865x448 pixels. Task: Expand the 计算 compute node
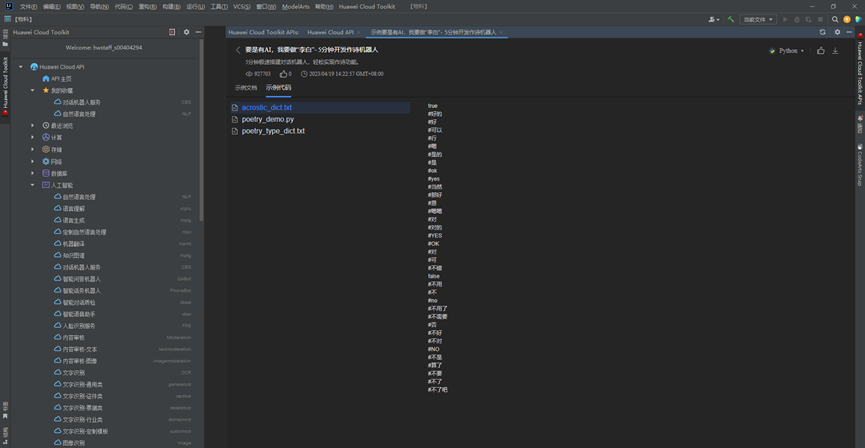point(32,137)
